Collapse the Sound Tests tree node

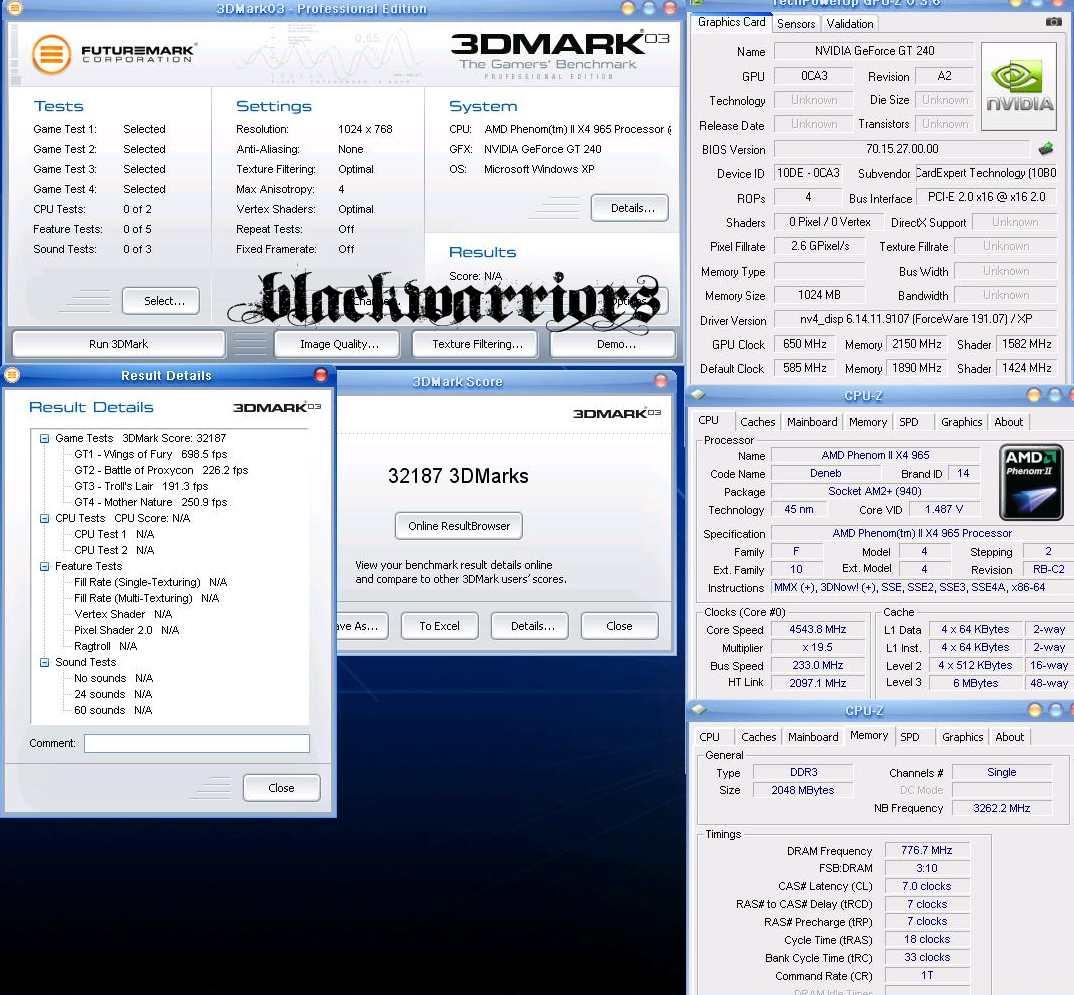(45, 662)
